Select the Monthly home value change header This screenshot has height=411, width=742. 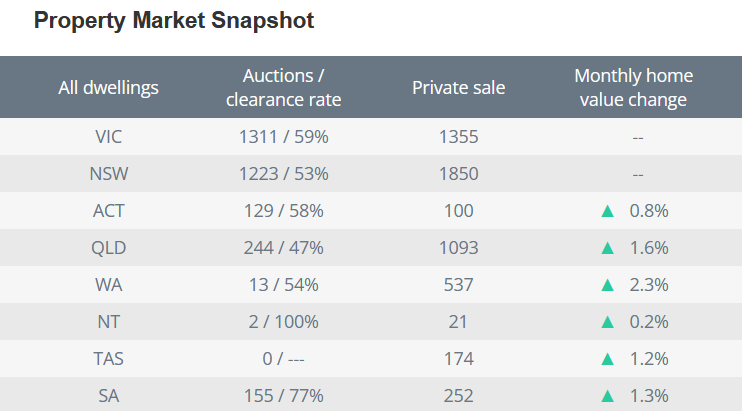click(633, 88)
